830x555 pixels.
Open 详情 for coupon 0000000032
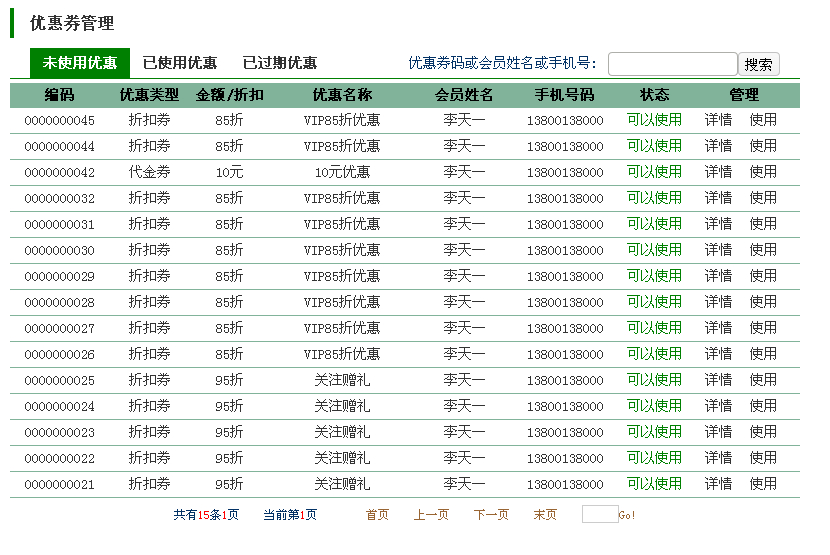(718, 198)
